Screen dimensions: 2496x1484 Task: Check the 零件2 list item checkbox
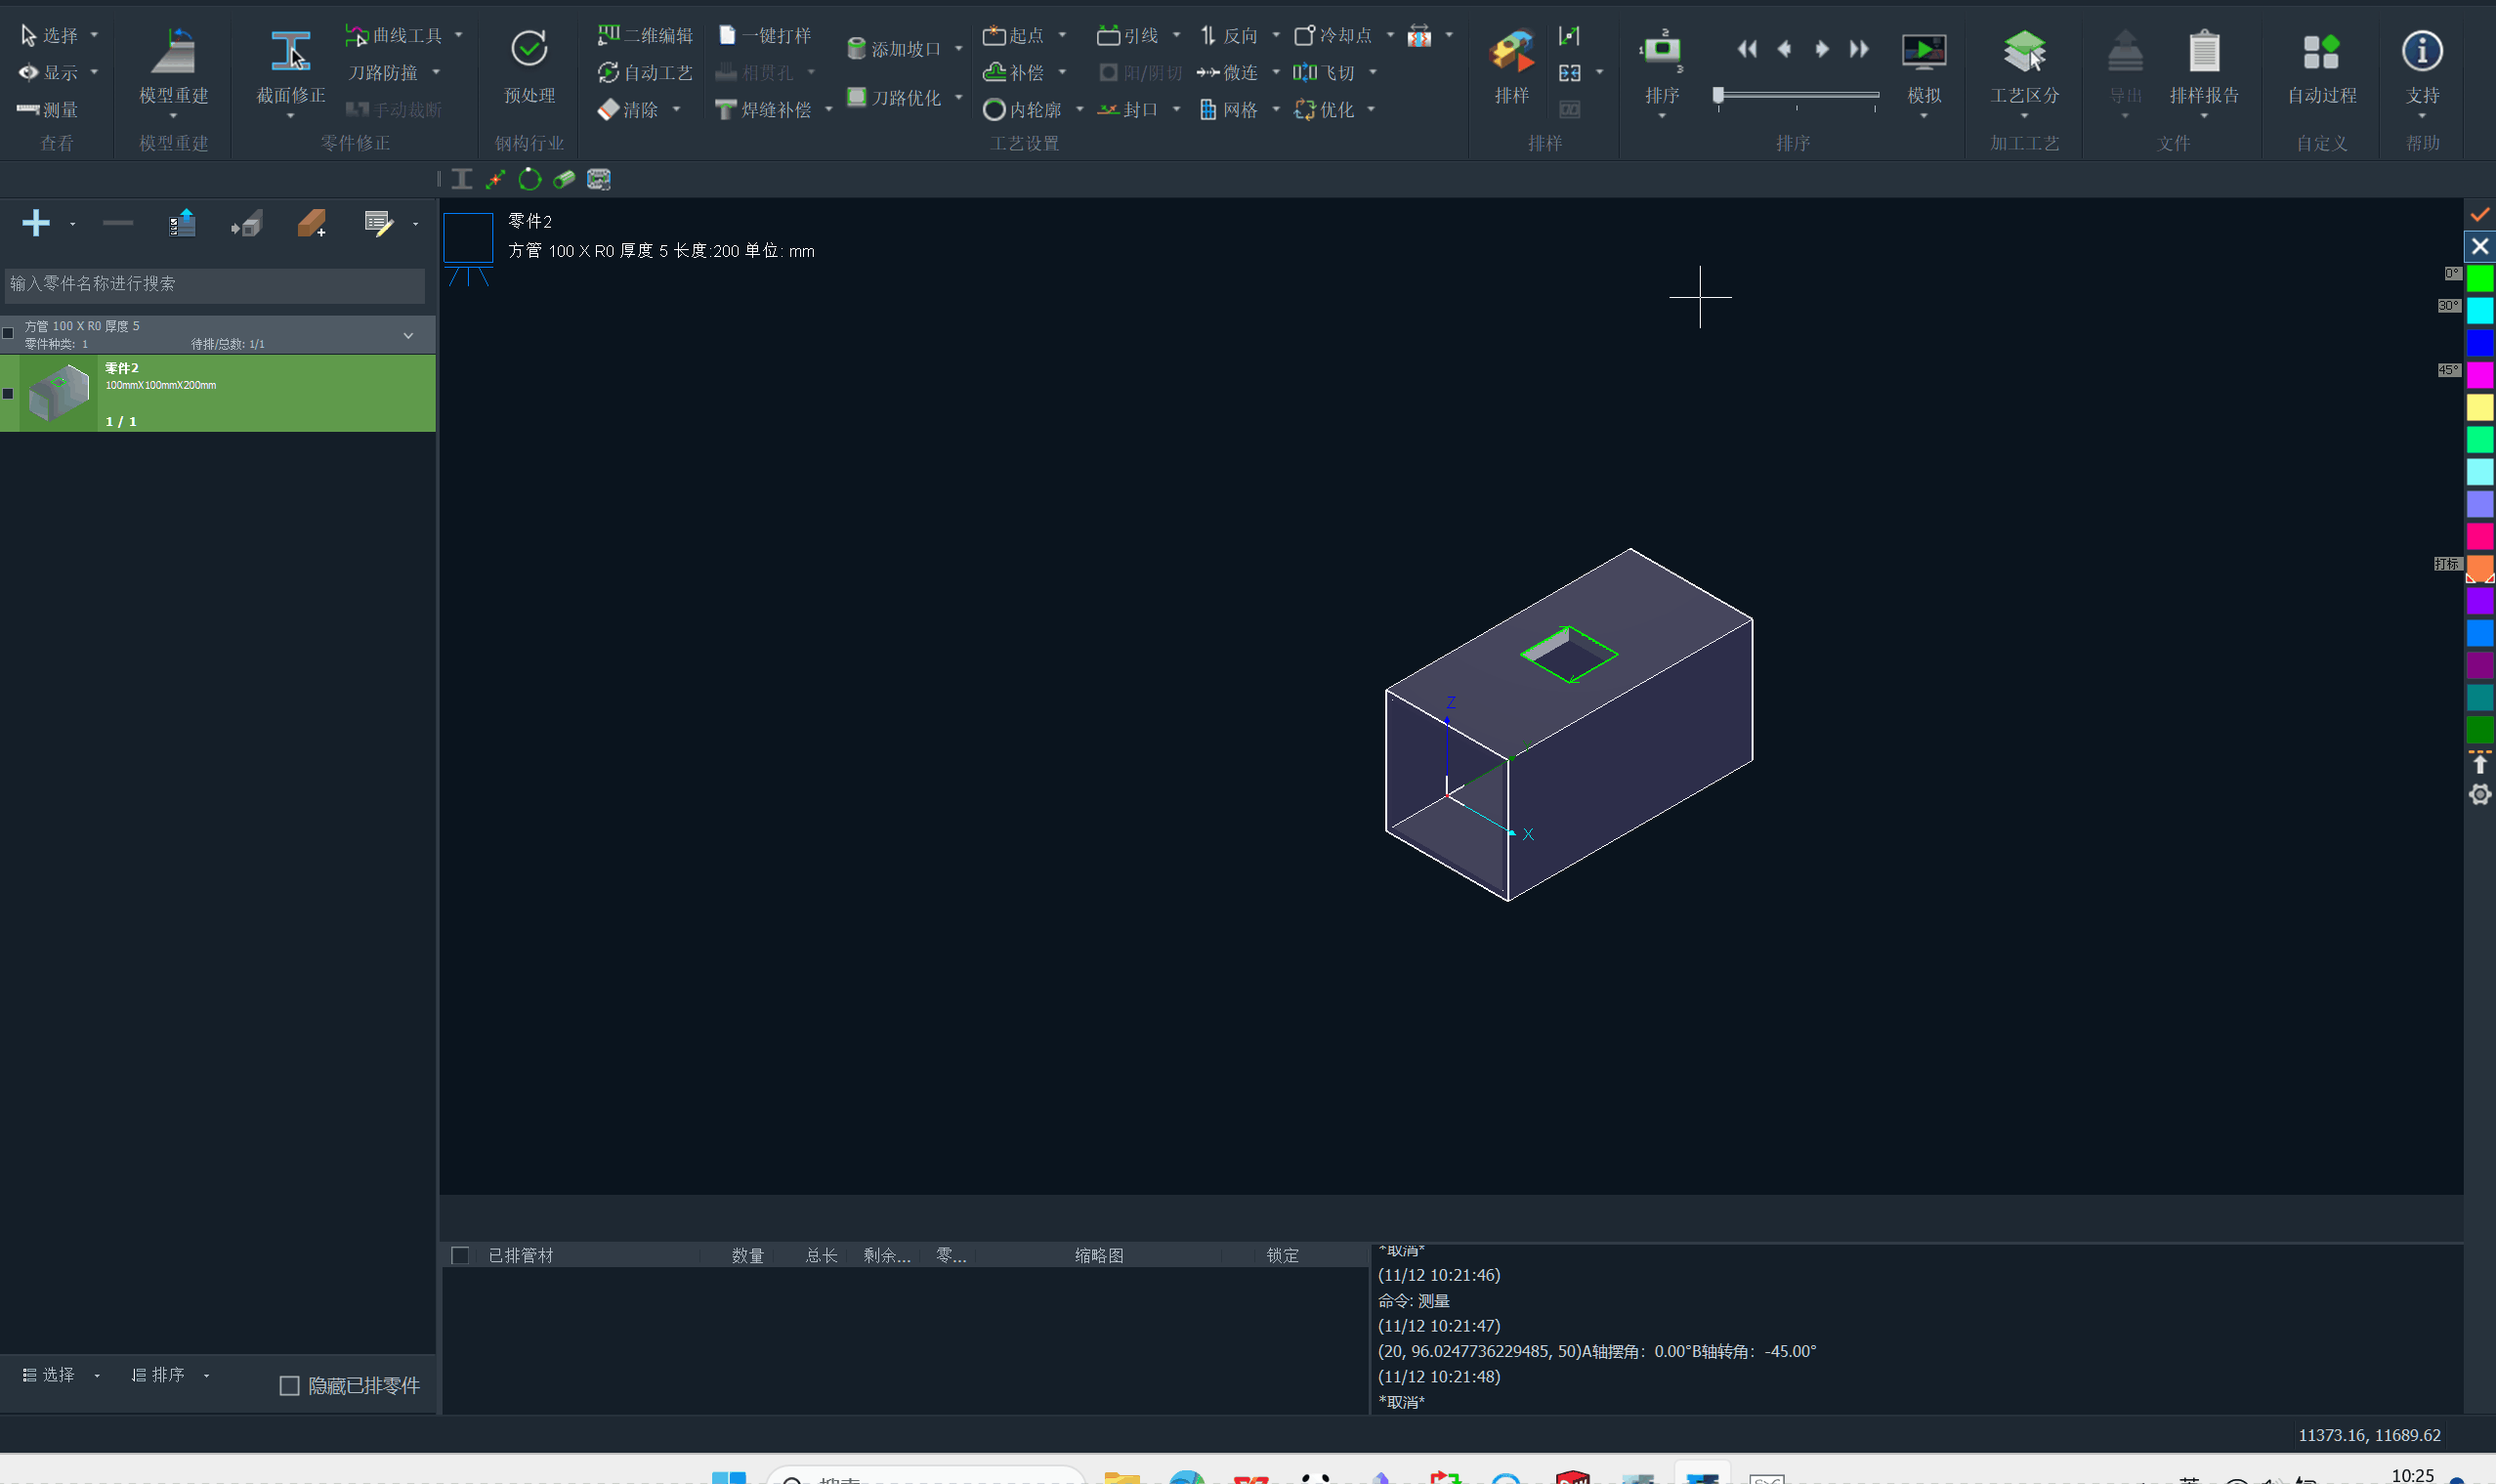(9, 394)
